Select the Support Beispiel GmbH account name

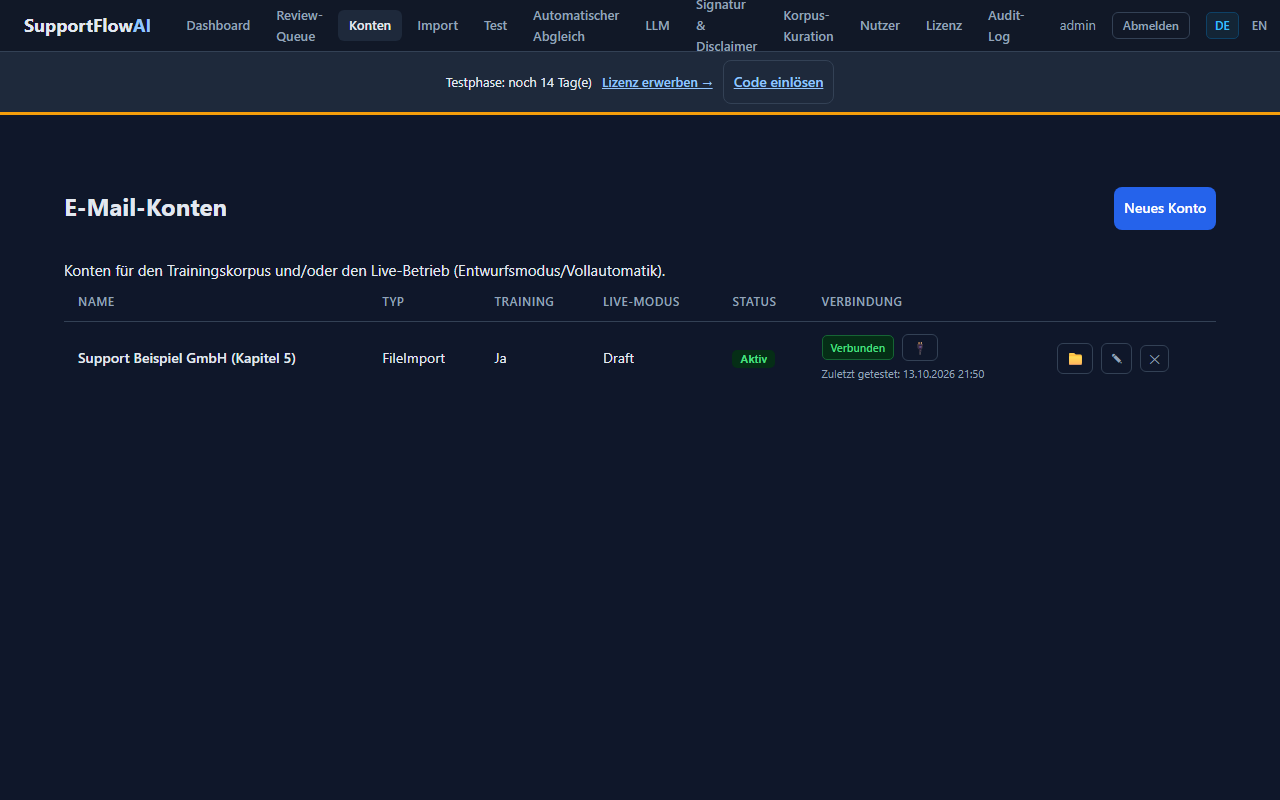click(x=187, y=358)
